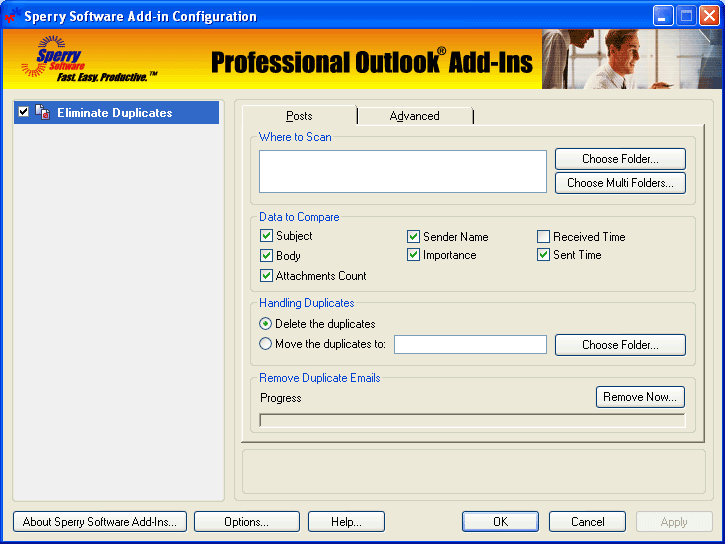Image resolution: width=725 pixels, height=544 pixels.
Task: Disable the Importance comparison checkbox
Action: [413, 255]
